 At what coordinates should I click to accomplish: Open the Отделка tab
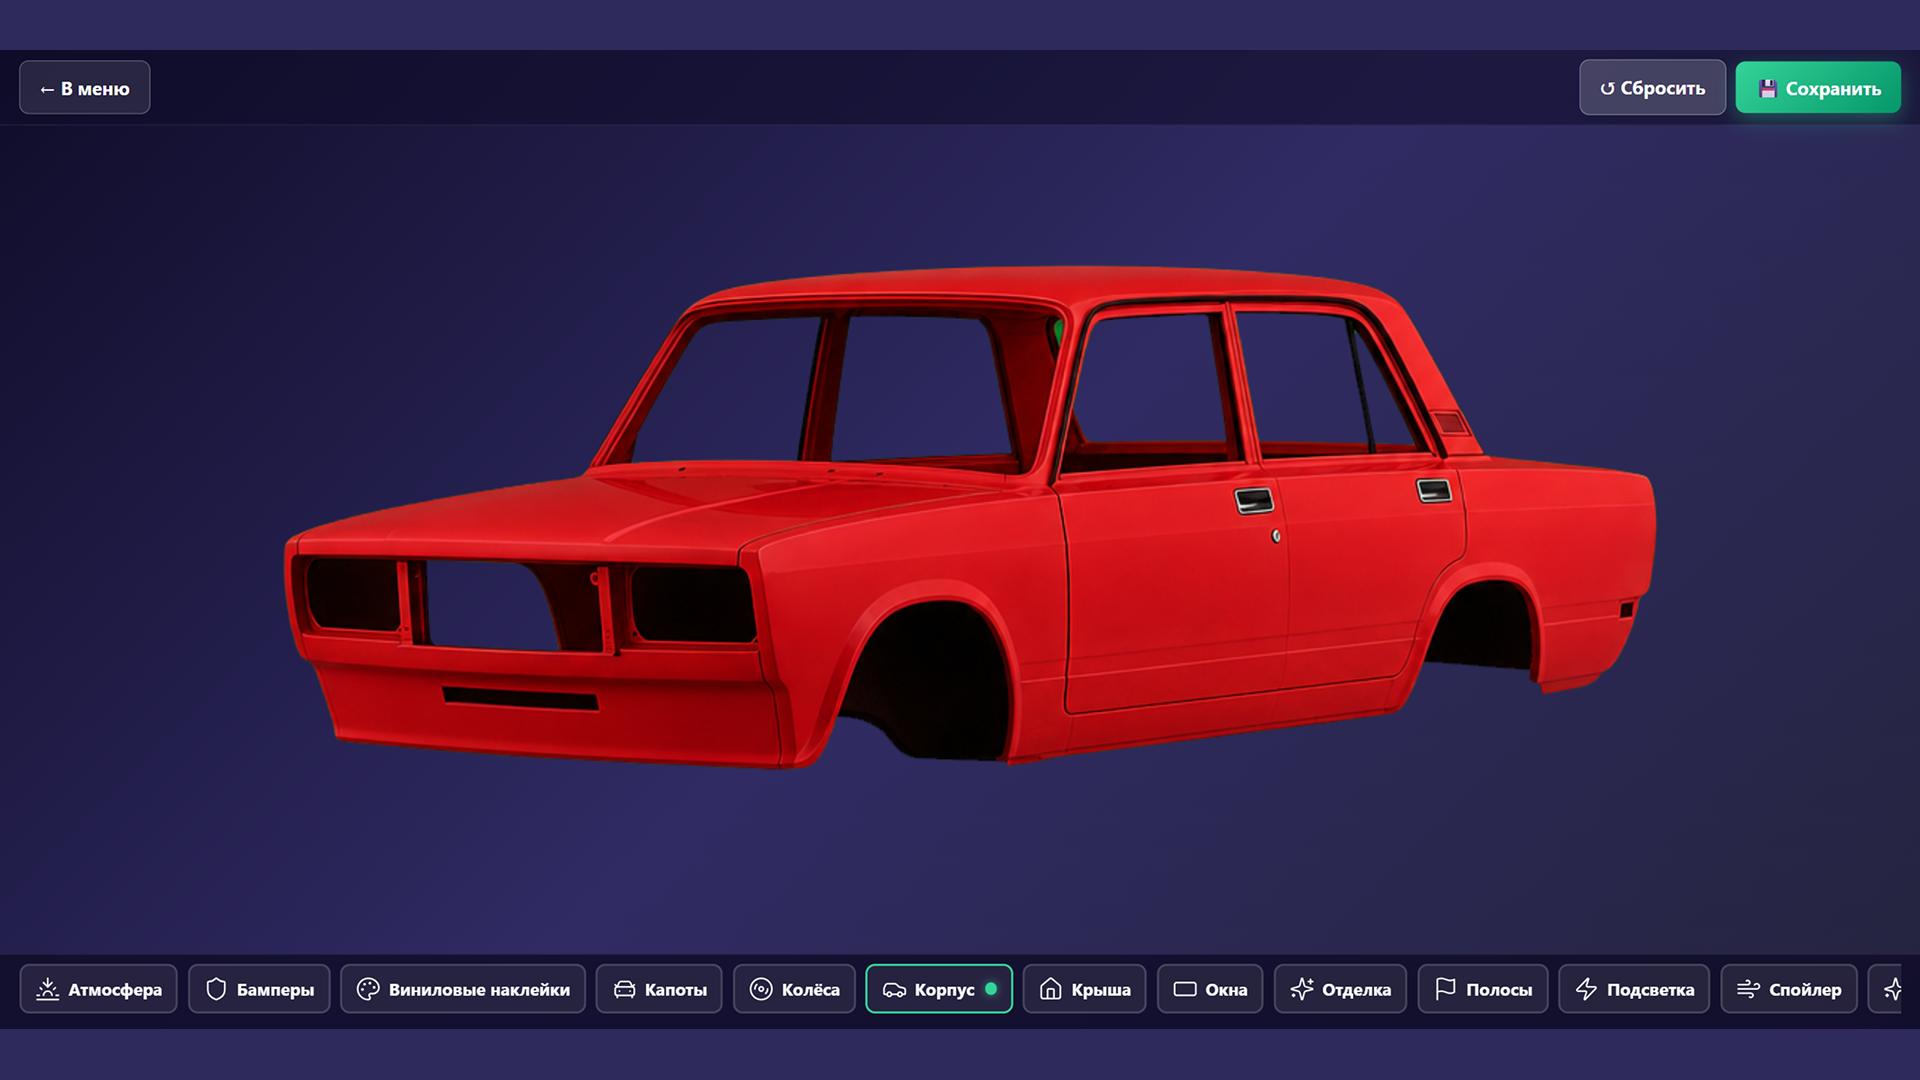click(x=1340, y=989)
